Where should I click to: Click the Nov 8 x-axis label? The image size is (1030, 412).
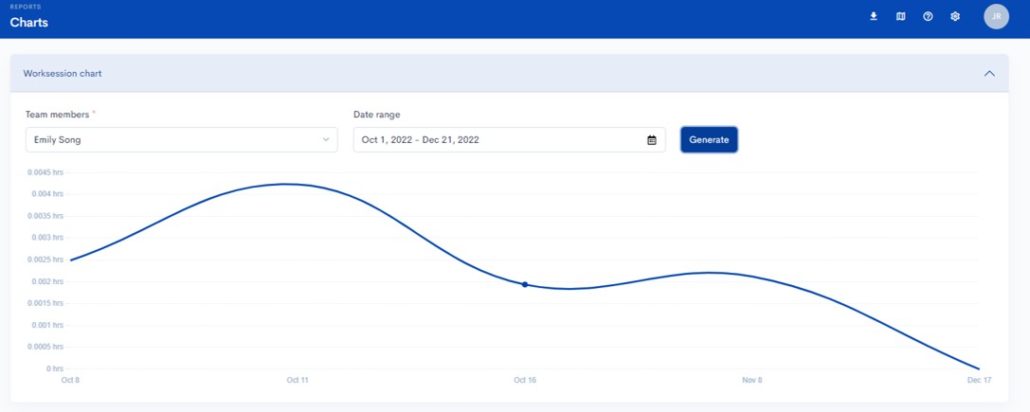(x=752, y=381)
